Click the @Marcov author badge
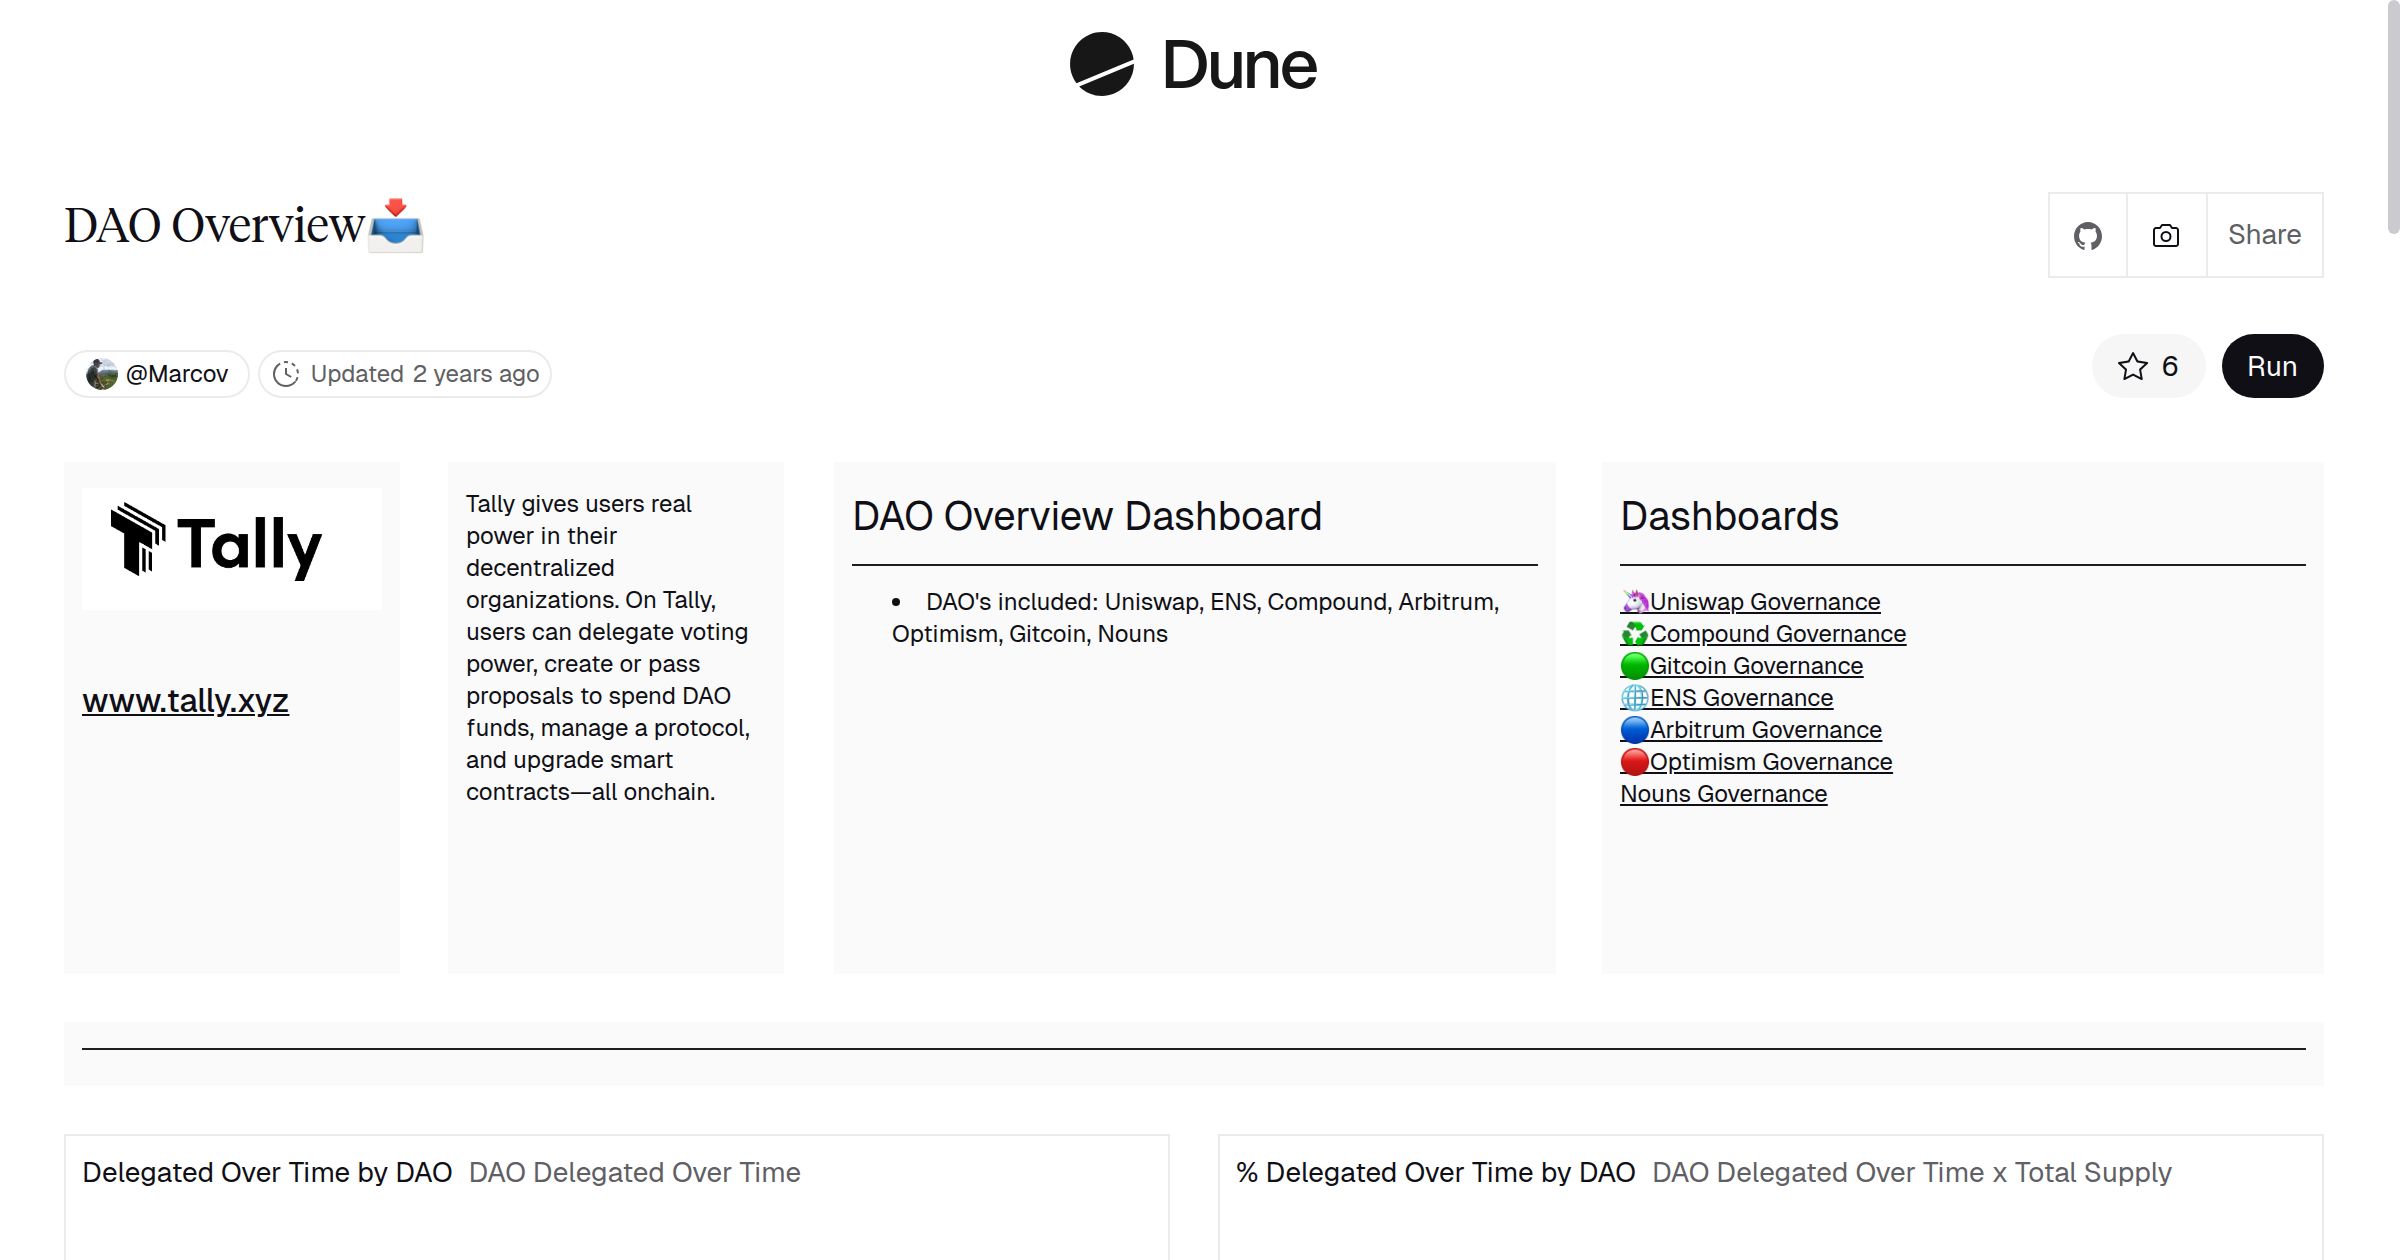Viewport: 2400px width, 1260px height. point(156,373)
